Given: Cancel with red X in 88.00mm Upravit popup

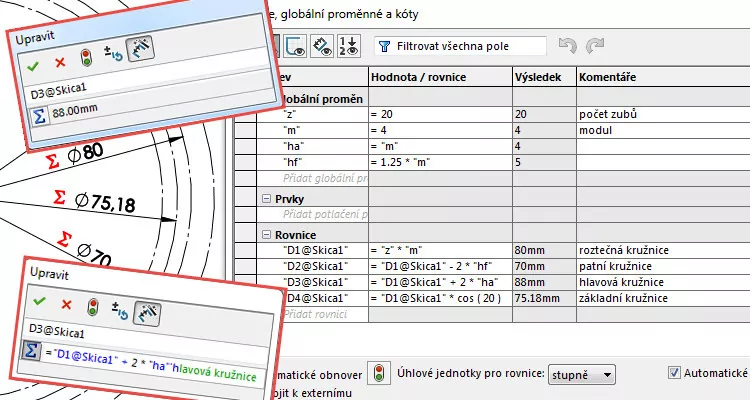Looking at the screenshot, I should click(x=60, y=62).
